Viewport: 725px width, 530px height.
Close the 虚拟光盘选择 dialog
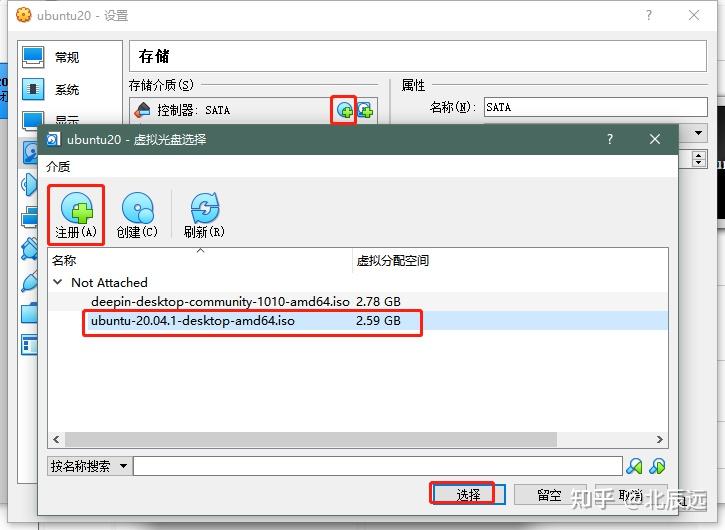[655, 139]
